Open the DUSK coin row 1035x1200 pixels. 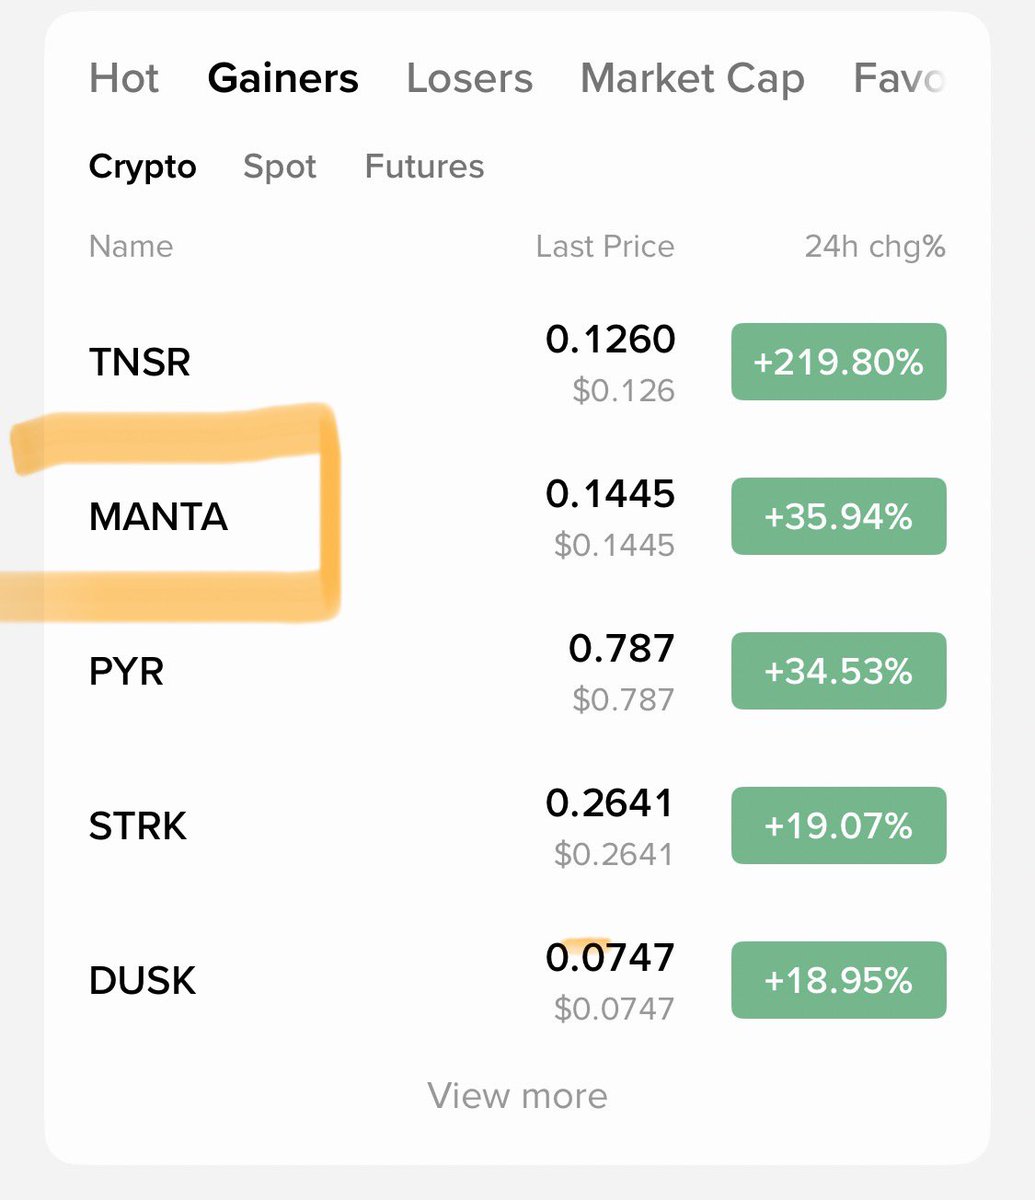click(x=517, y=980)
